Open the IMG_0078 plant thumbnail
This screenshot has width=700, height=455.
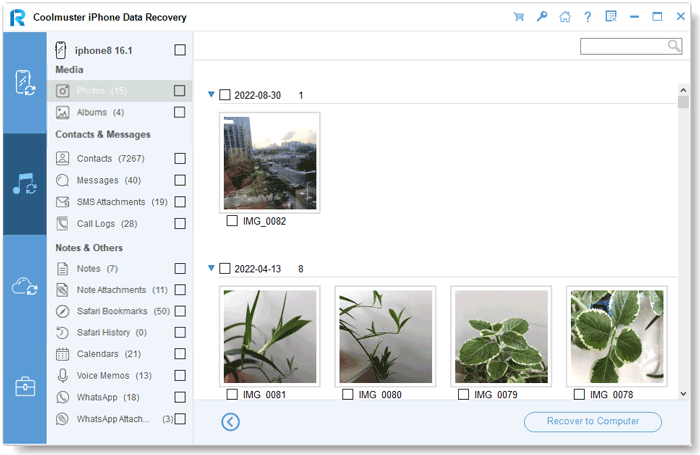click(x=617, y=336)
